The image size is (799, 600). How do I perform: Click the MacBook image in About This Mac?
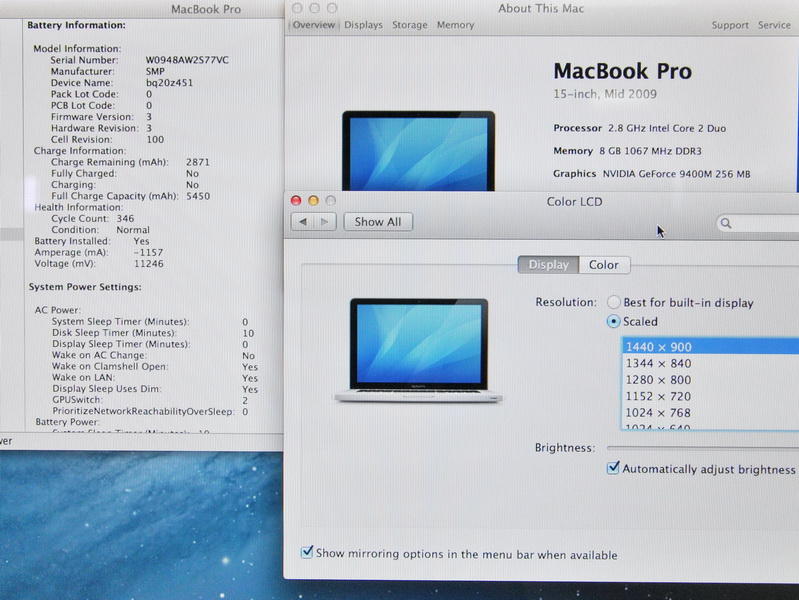point(418,151)
